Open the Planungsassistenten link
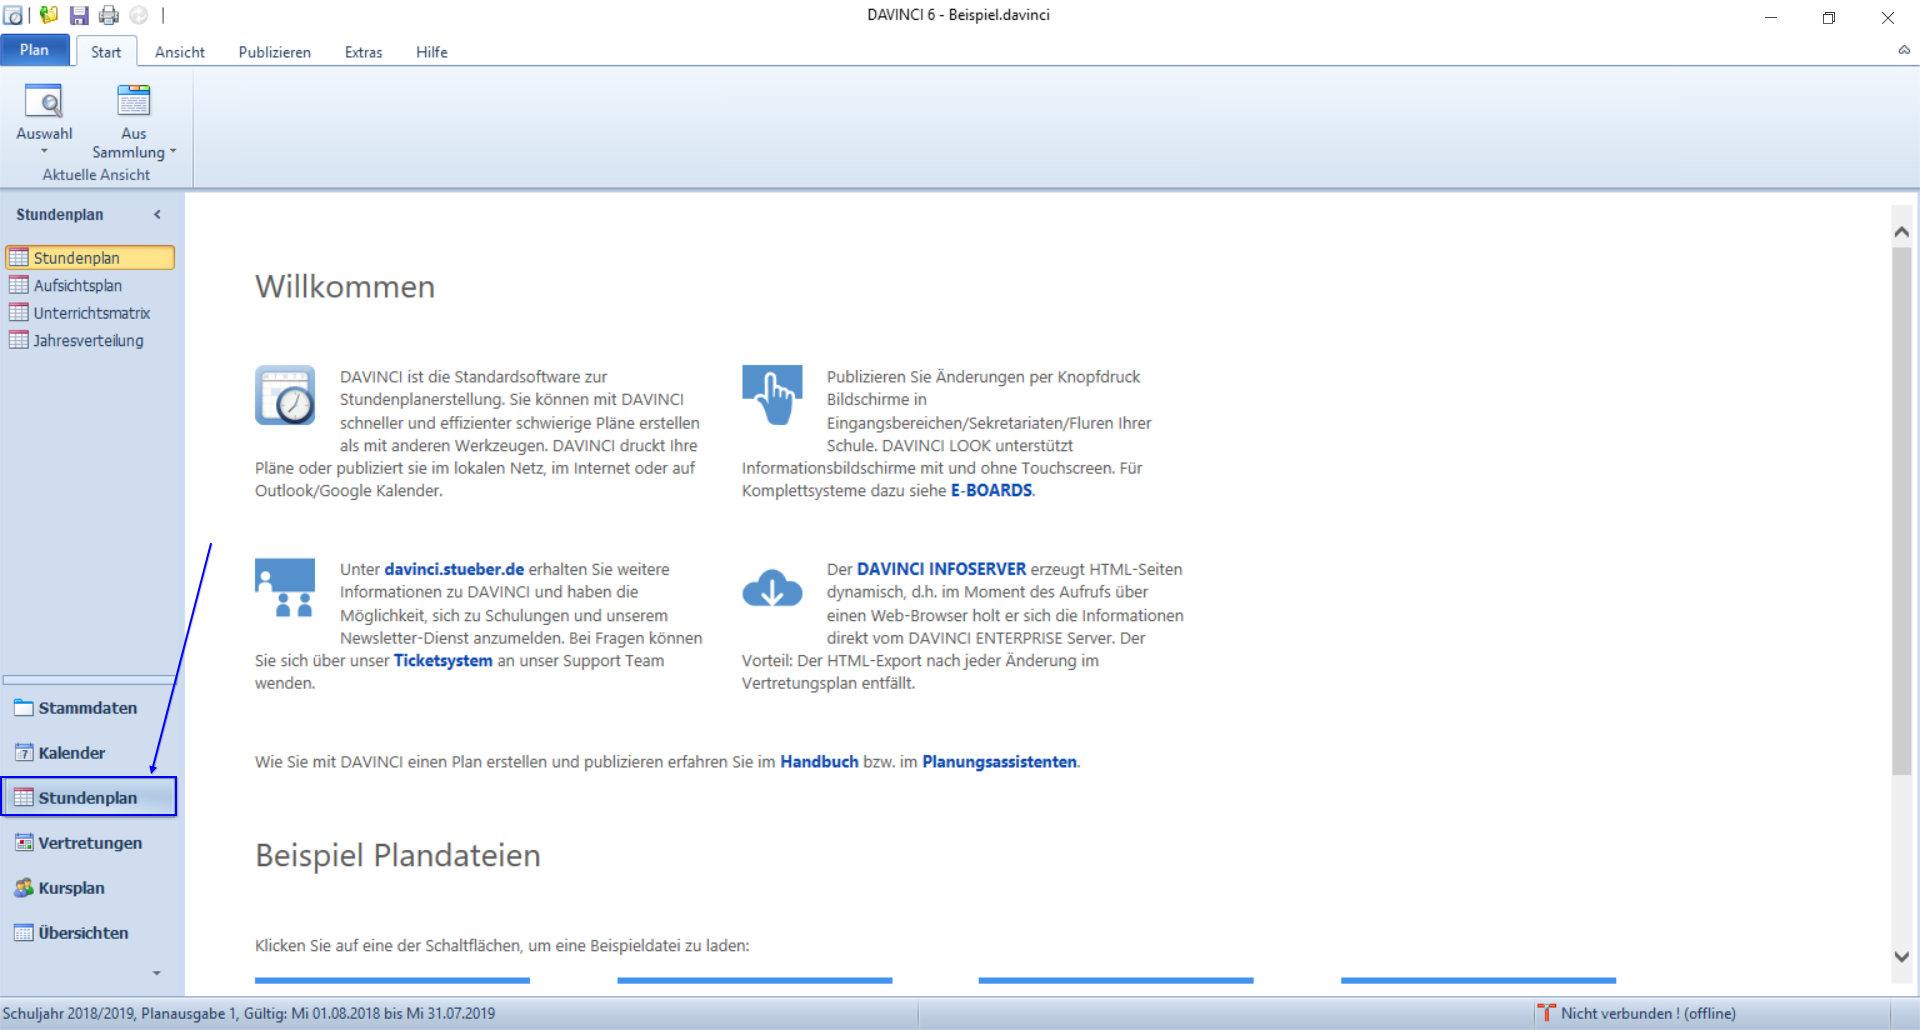The height and width of the screenshot is (1030, 1920). click(999, 762)
